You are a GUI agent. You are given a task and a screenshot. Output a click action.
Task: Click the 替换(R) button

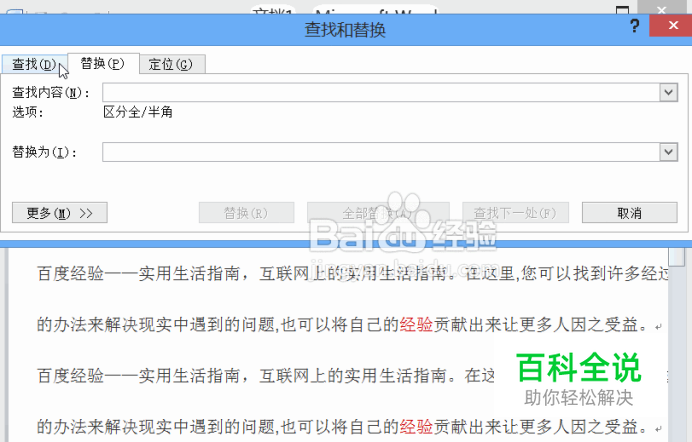[246, 213]
